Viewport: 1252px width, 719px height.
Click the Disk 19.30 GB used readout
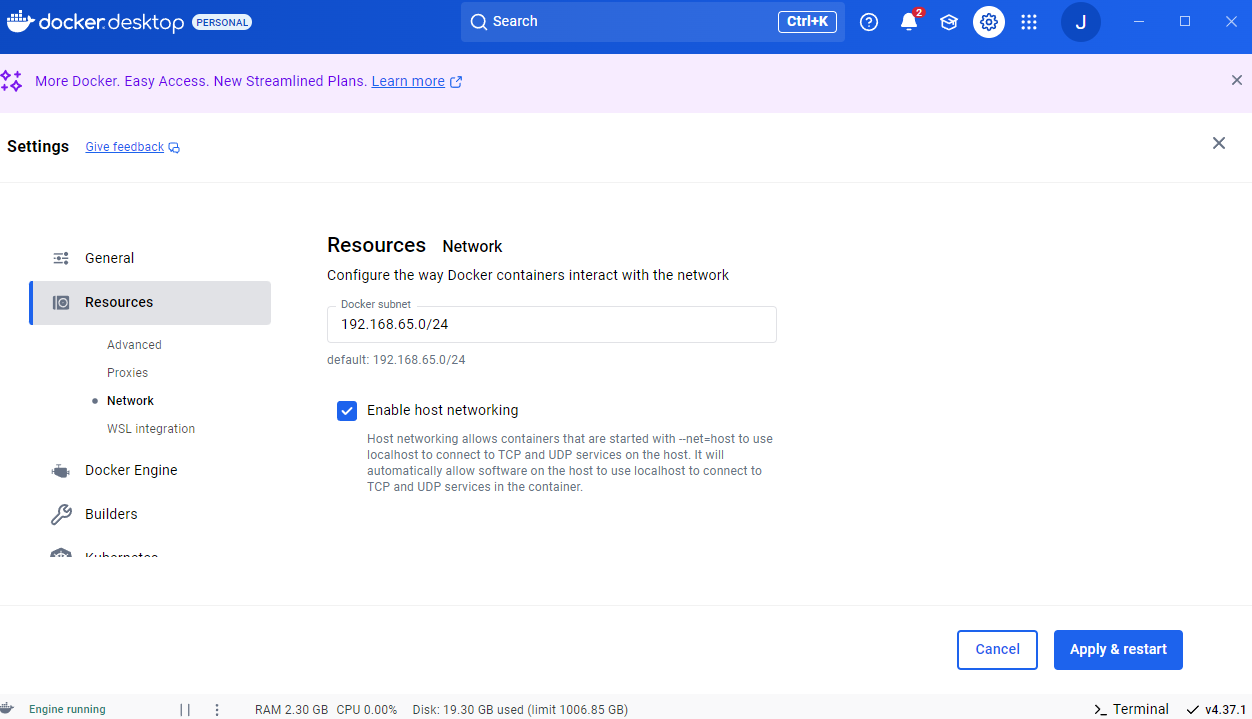point(520,710)
